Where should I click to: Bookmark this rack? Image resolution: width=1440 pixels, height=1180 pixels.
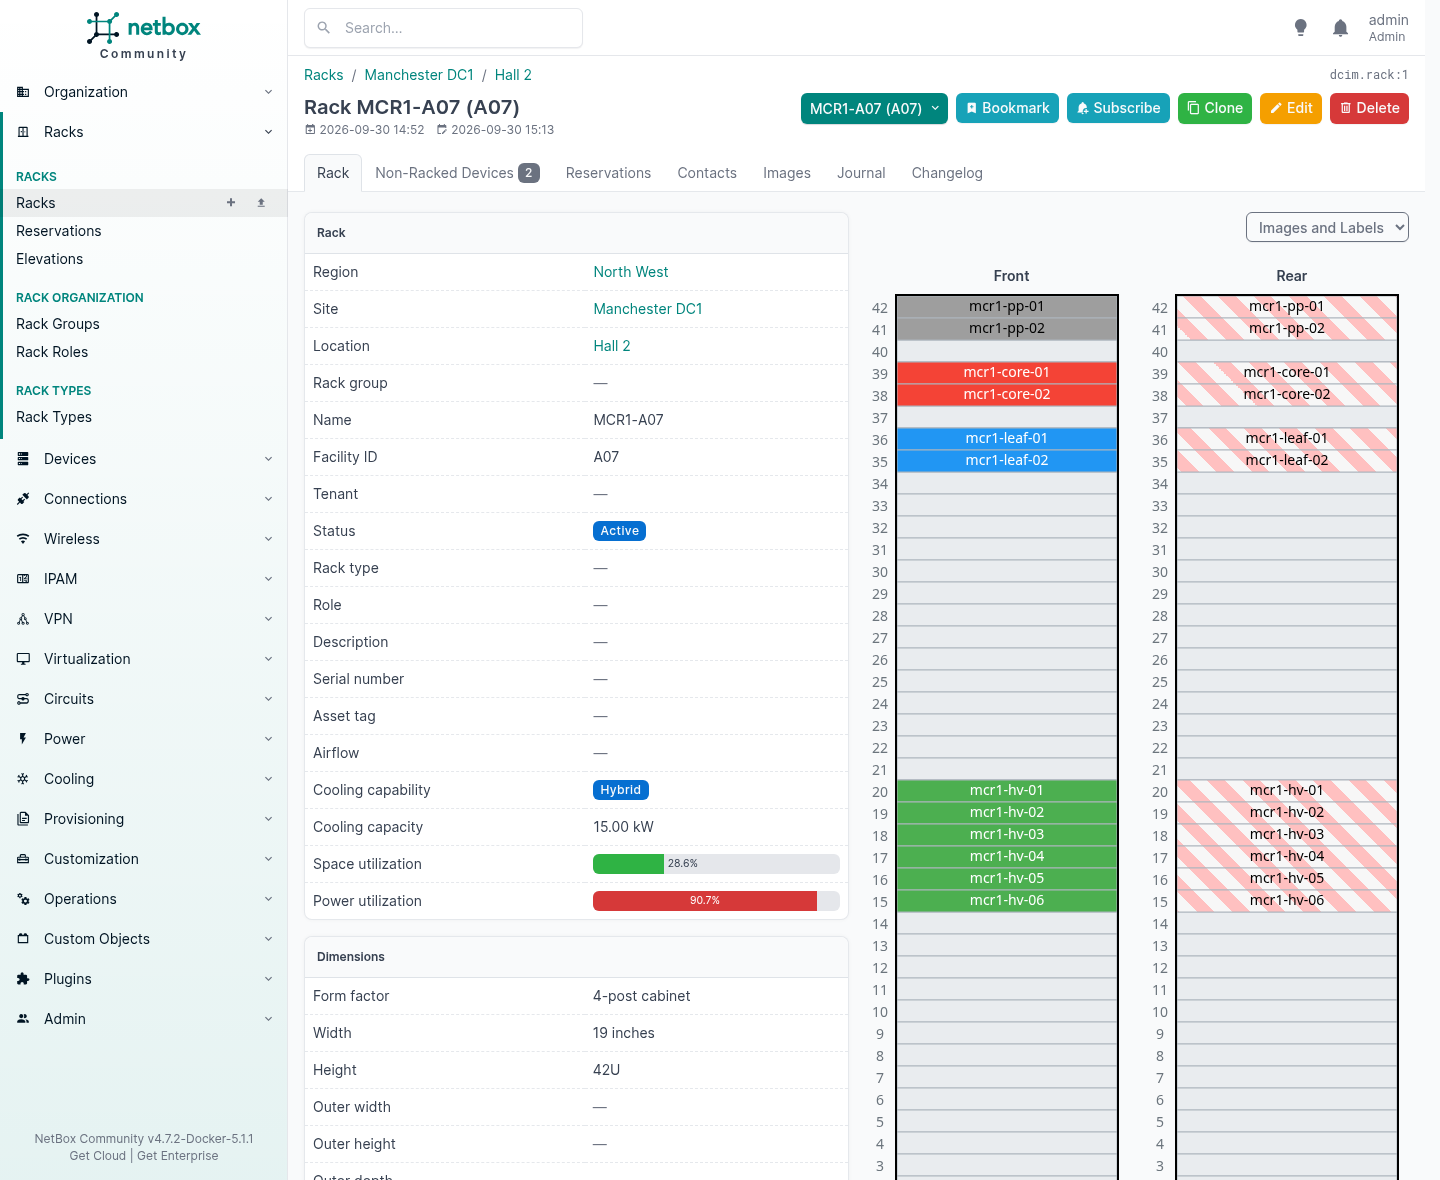tap(1008, 108)
